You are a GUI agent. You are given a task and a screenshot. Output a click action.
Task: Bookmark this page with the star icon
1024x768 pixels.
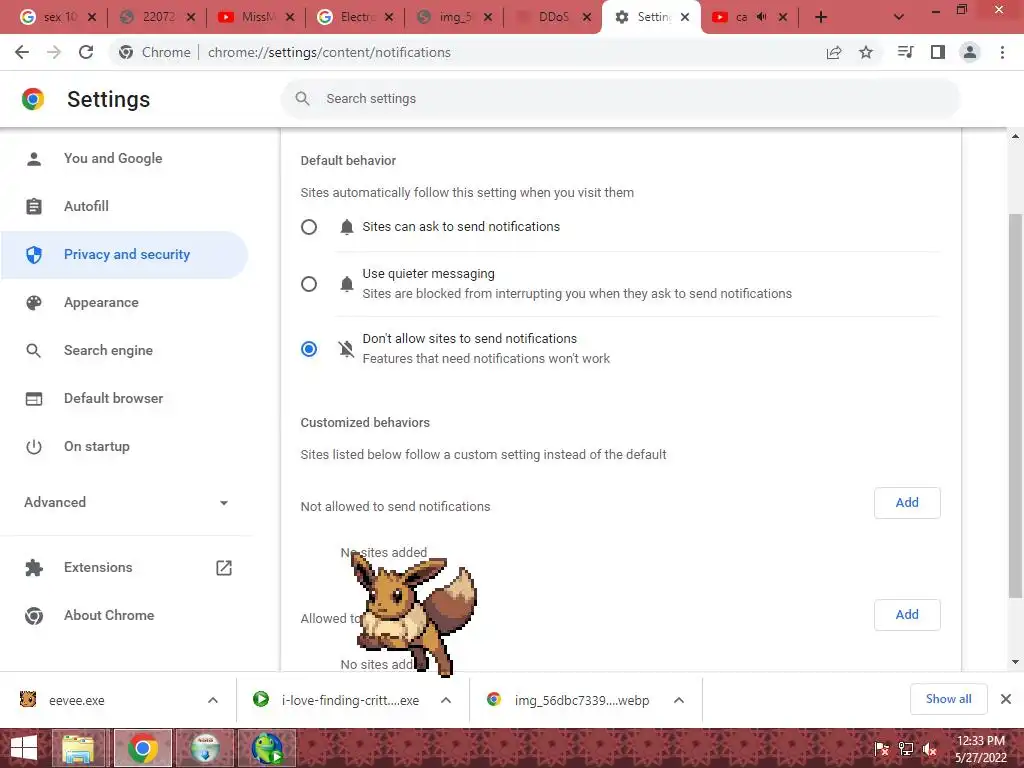tap(866, 52)
